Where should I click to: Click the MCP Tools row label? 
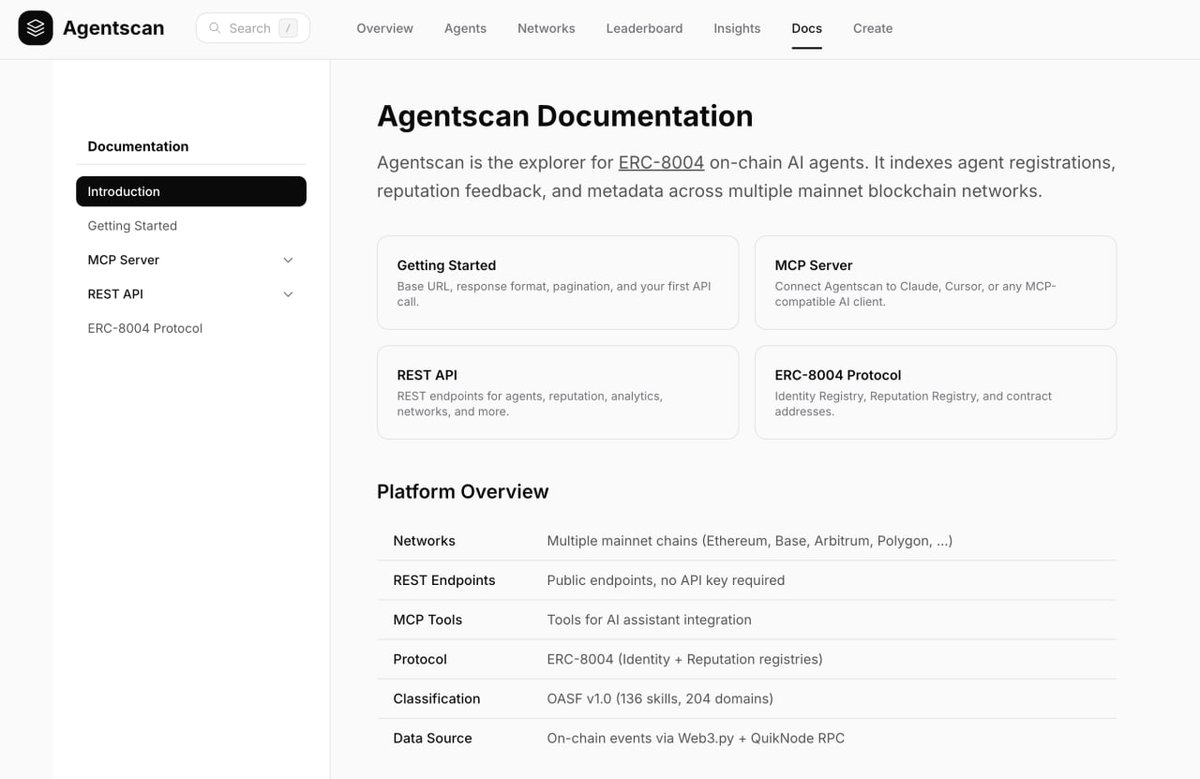tap(428, 620)
